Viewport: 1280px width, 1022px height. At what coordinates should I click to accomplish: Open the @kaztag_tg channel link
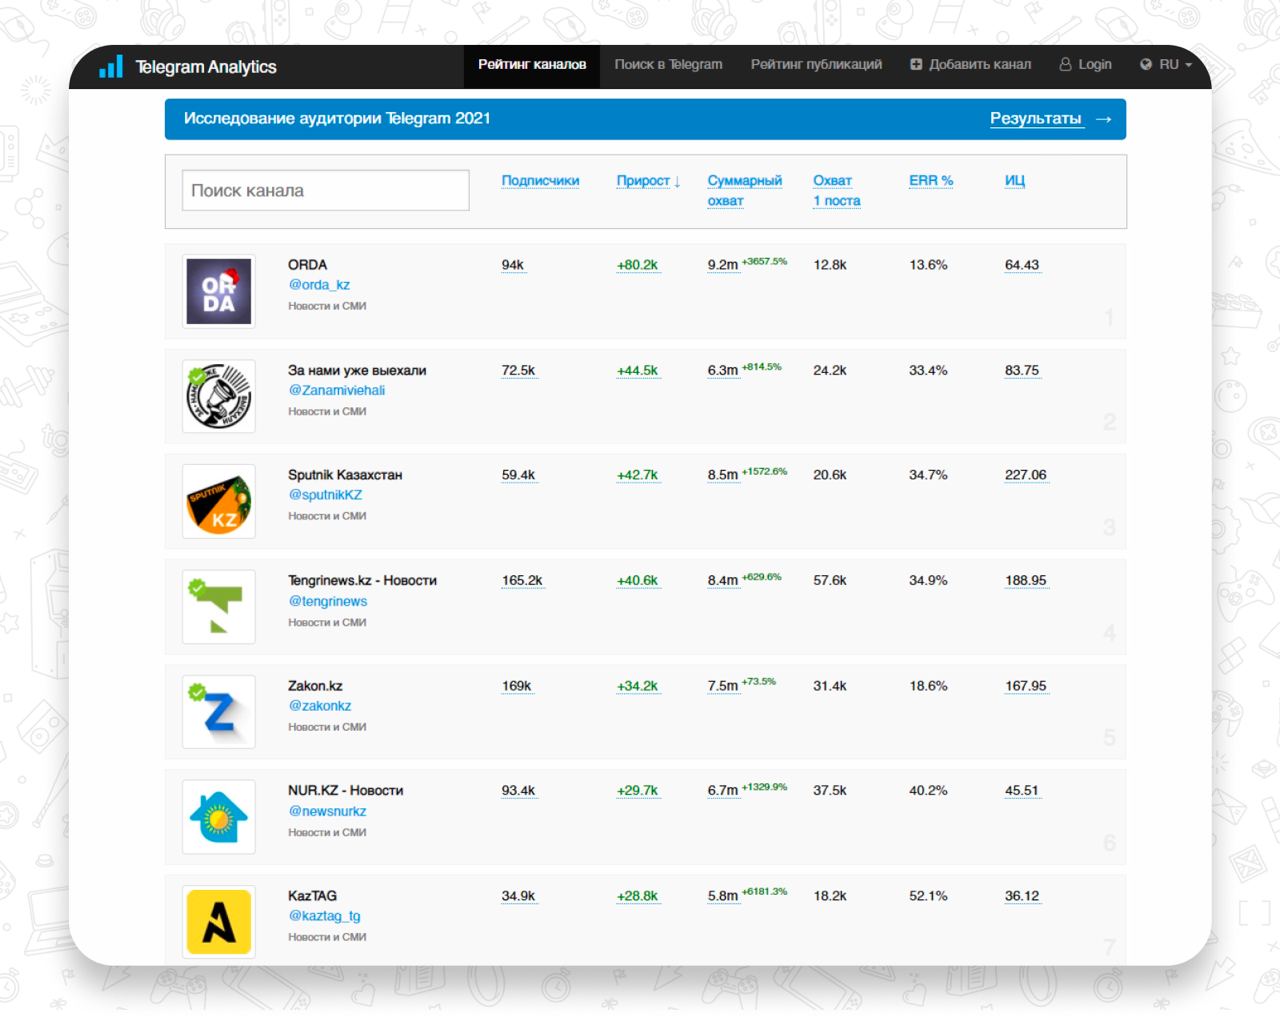[324, 916]
